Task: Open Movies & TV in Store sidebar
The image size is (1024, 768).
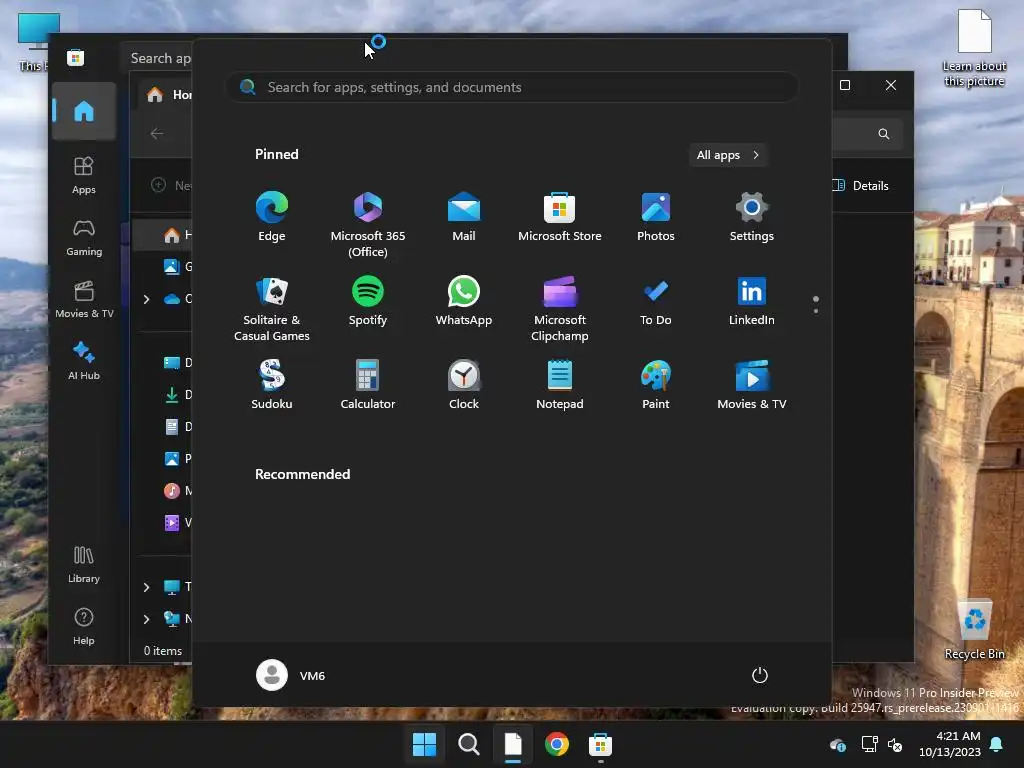Action: point(84,299)
